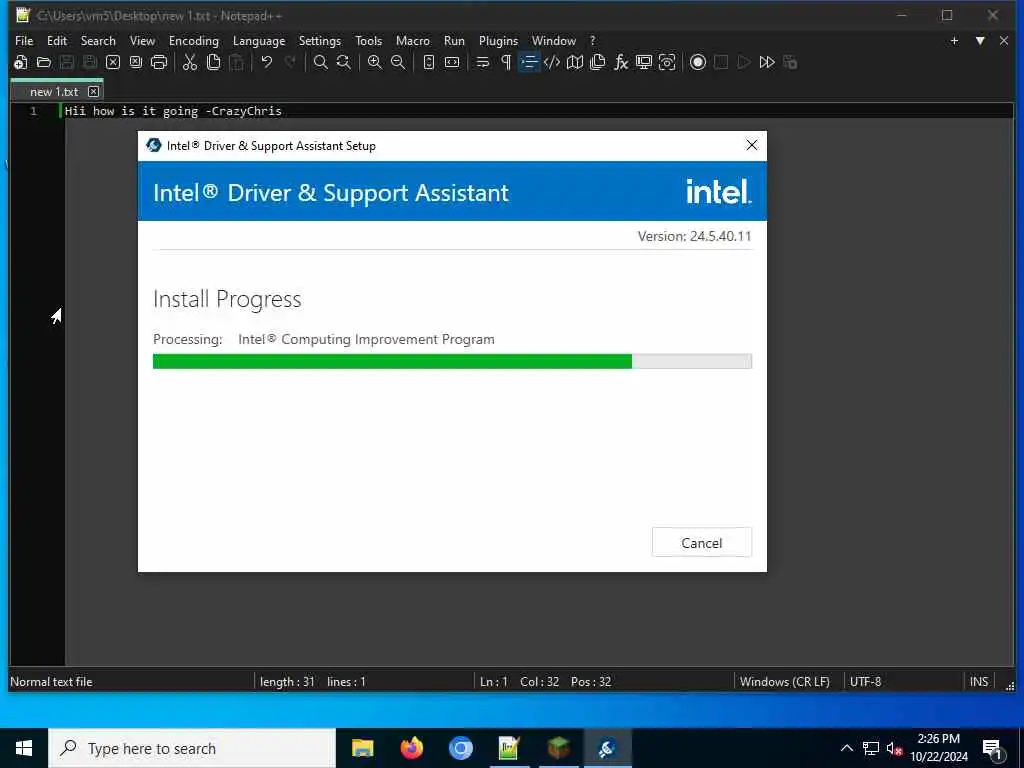Click the Copy toolbar icon
The width and height of the screenshot is (1024, 768).
tap(214, 63)
